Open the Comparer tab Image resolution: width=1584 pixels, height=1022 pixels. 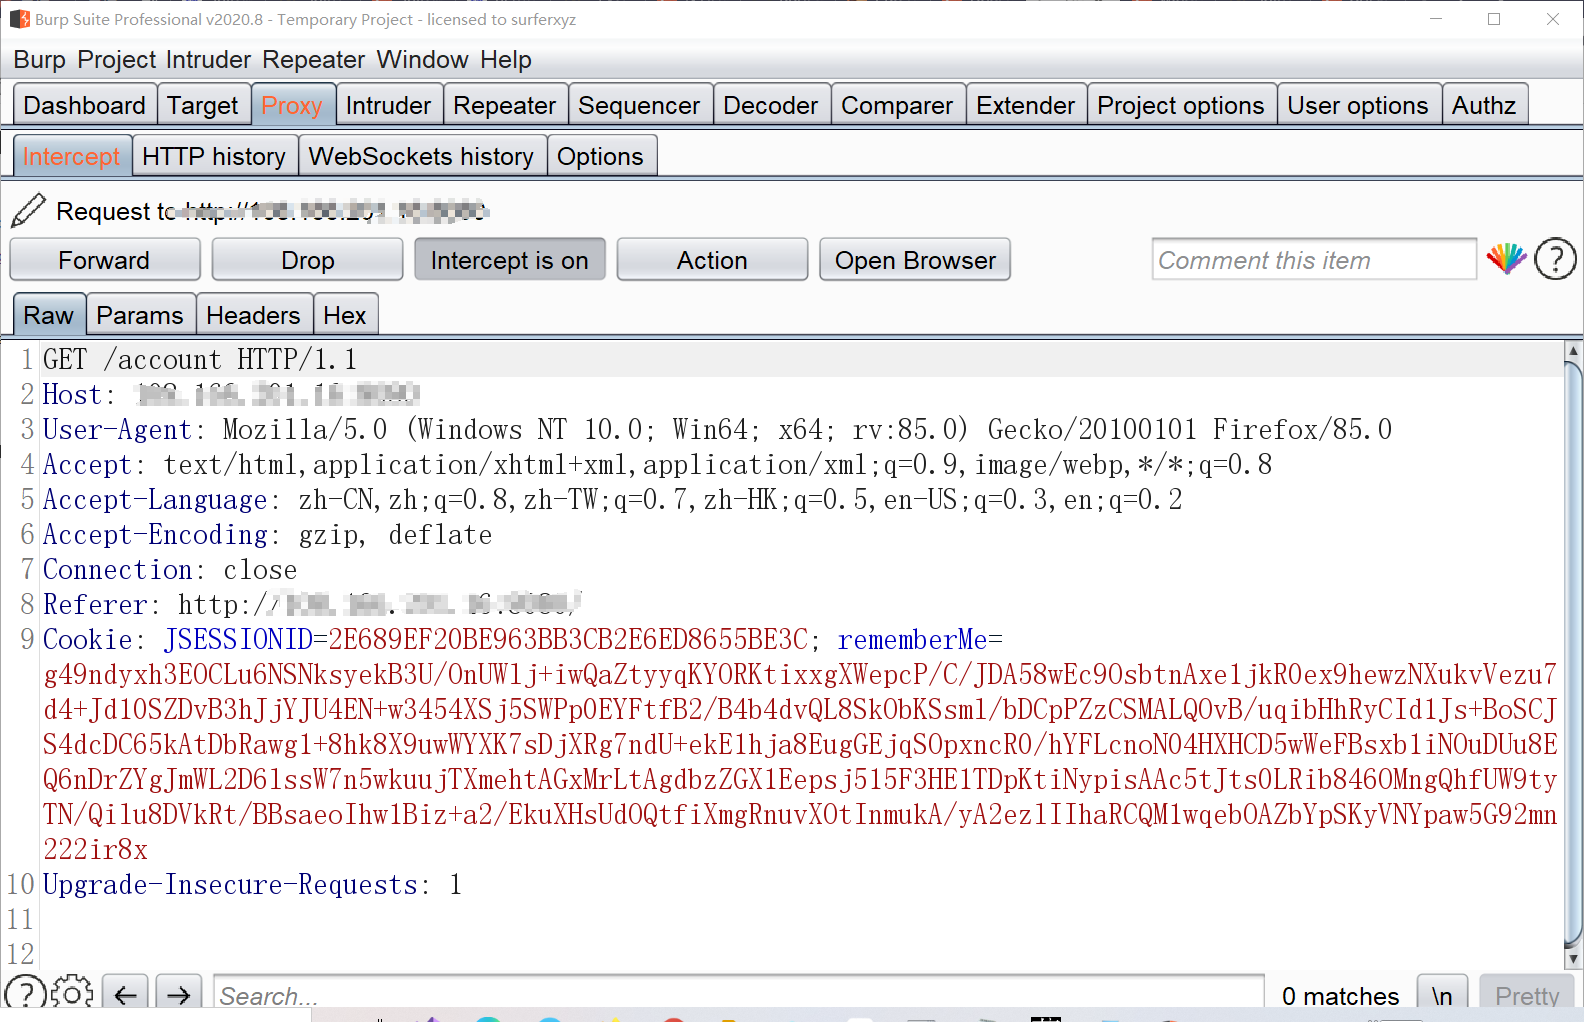(x=897, y=105)
